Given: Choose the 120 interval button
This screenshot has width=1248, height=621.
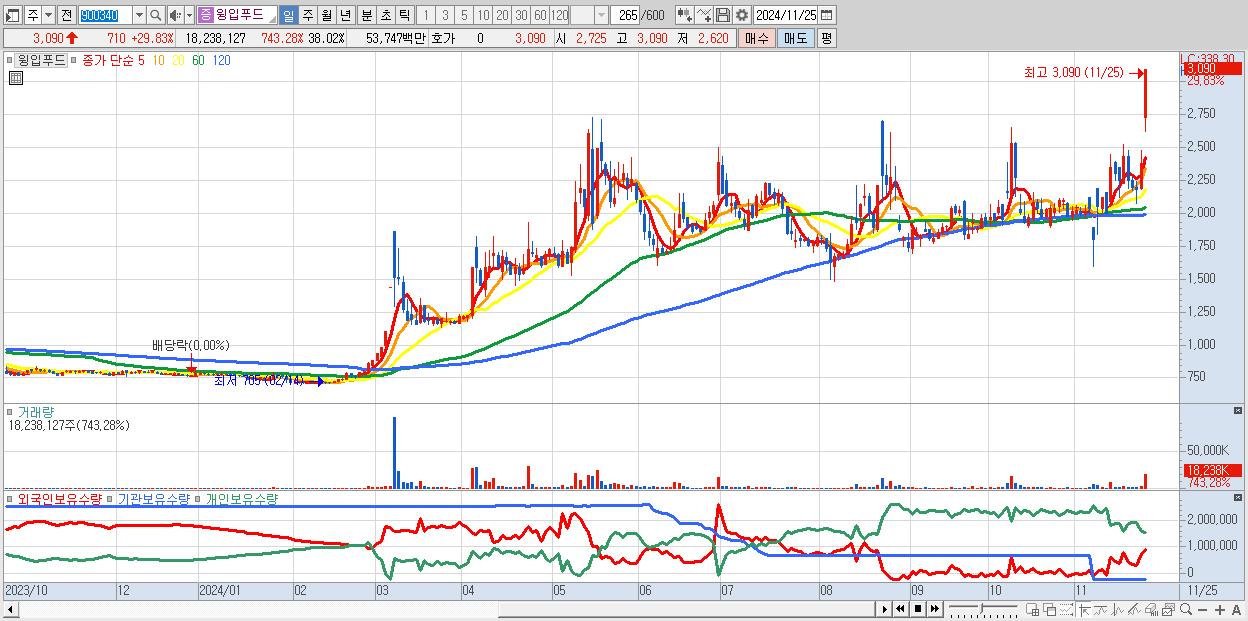Looking at the screenshot, I should click(560, 15).
